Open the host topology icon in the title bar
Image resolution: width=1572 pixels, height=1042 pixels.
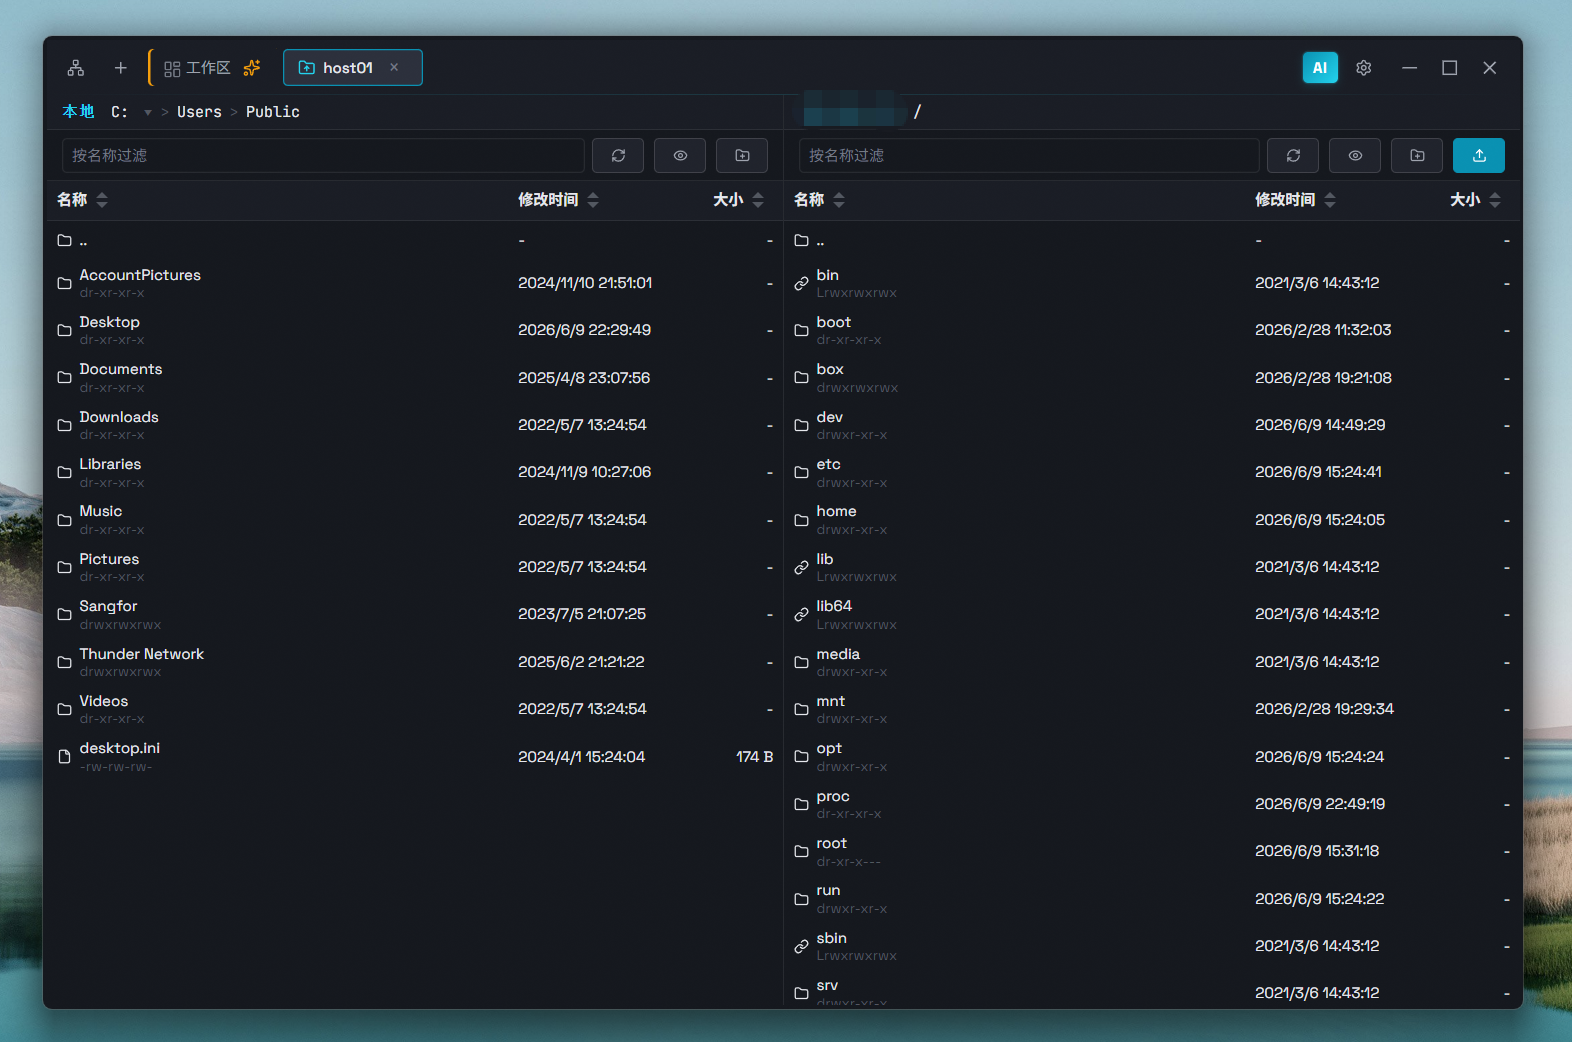coord(76,68)
